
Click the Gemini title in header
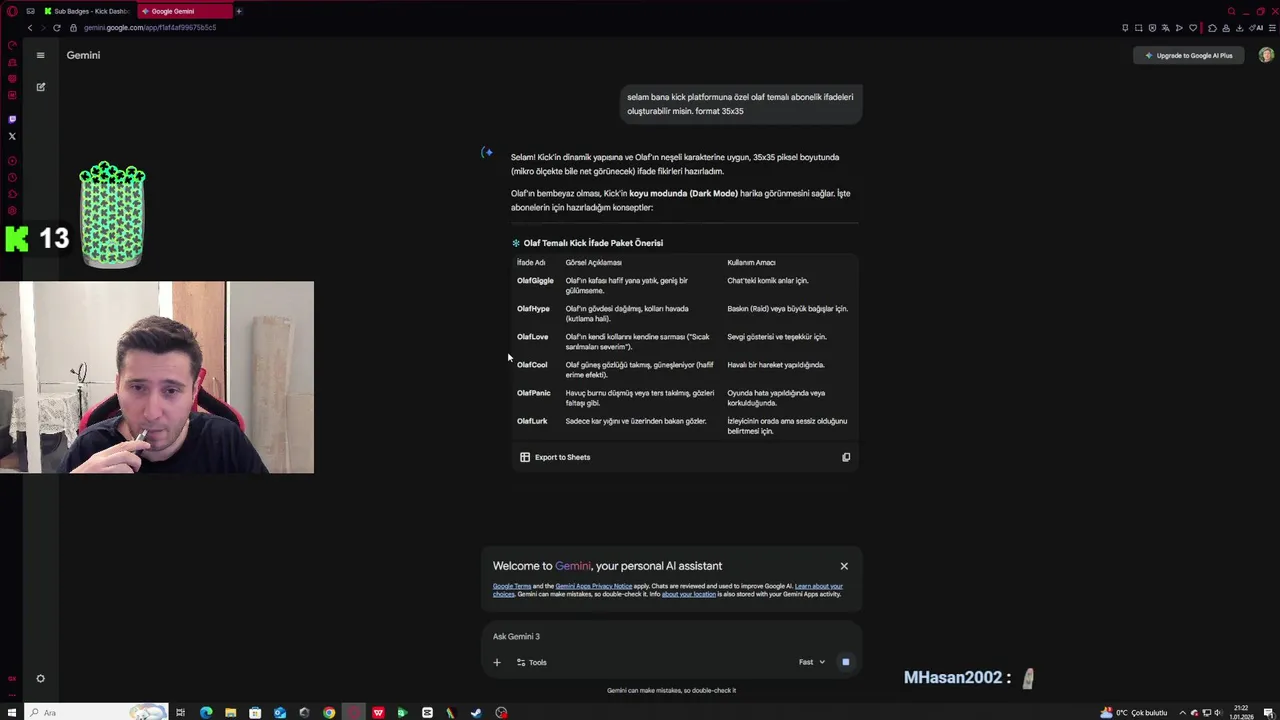coord(83,55)
